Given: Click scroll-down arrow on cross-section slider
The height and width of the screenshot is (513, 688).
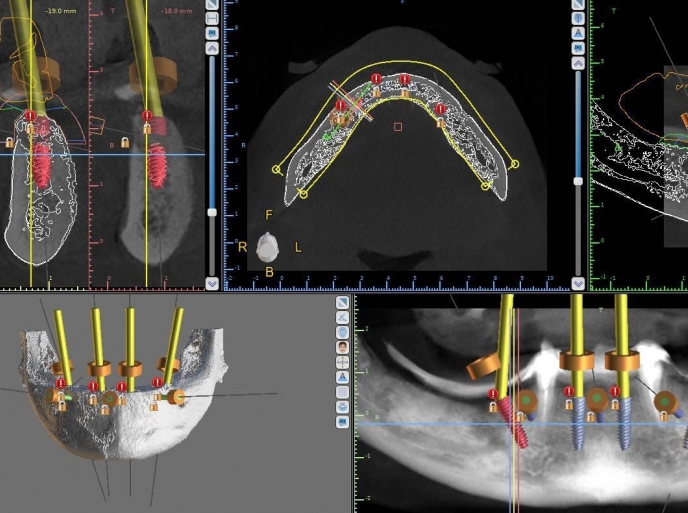Looking at the screenshot, I should click(212, 283).
